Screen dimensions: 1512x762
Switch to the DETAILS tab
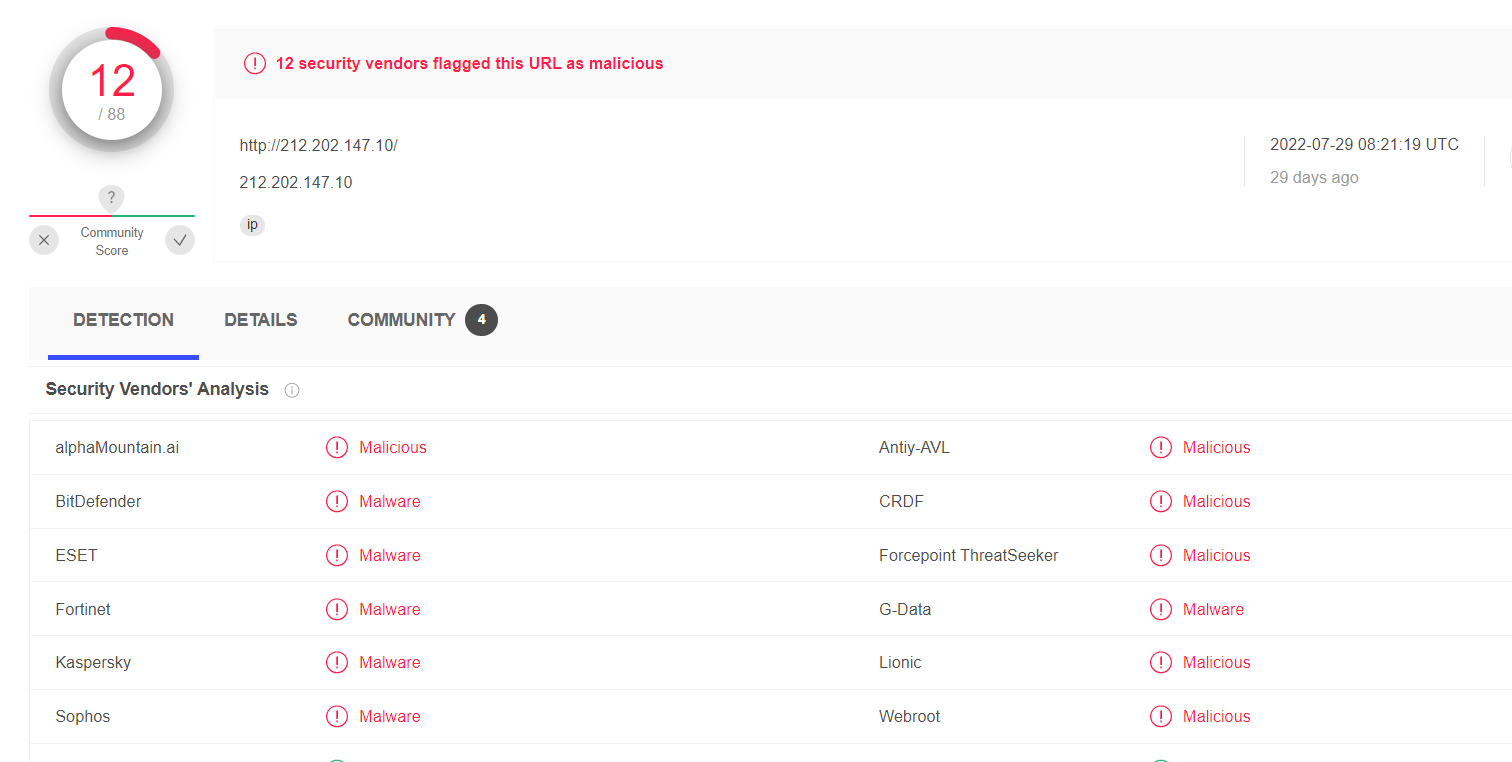point(260,320)
